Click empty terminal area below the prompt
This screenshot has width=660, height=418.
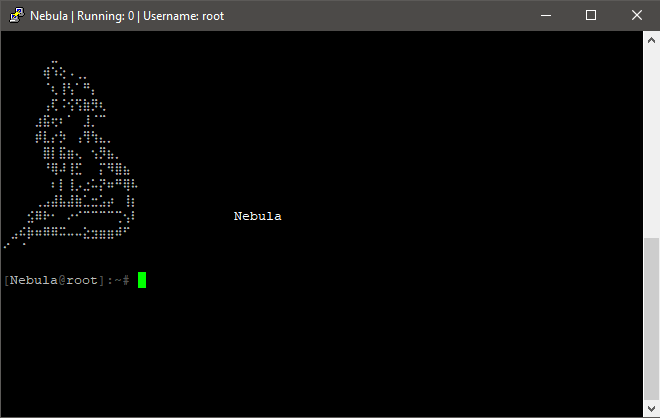320,354
